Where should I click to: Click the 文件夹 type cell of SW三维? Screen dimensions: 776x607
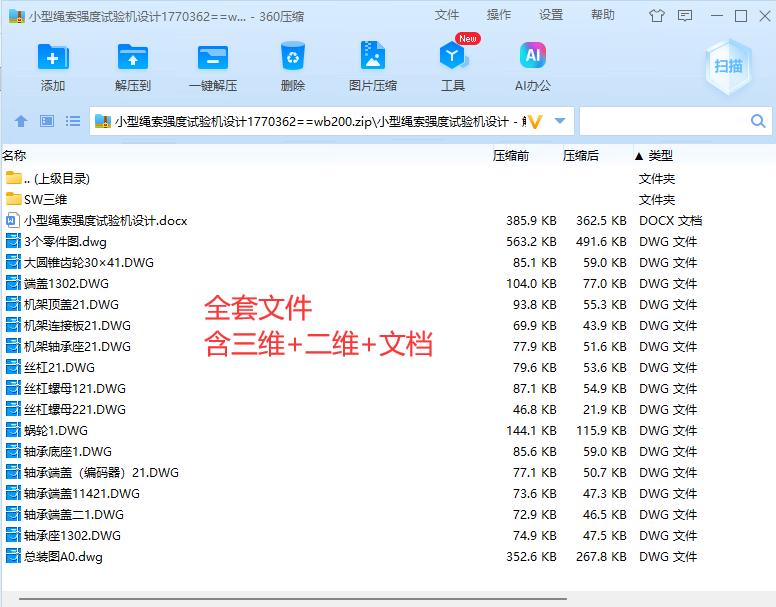click(x=657, y=199)
